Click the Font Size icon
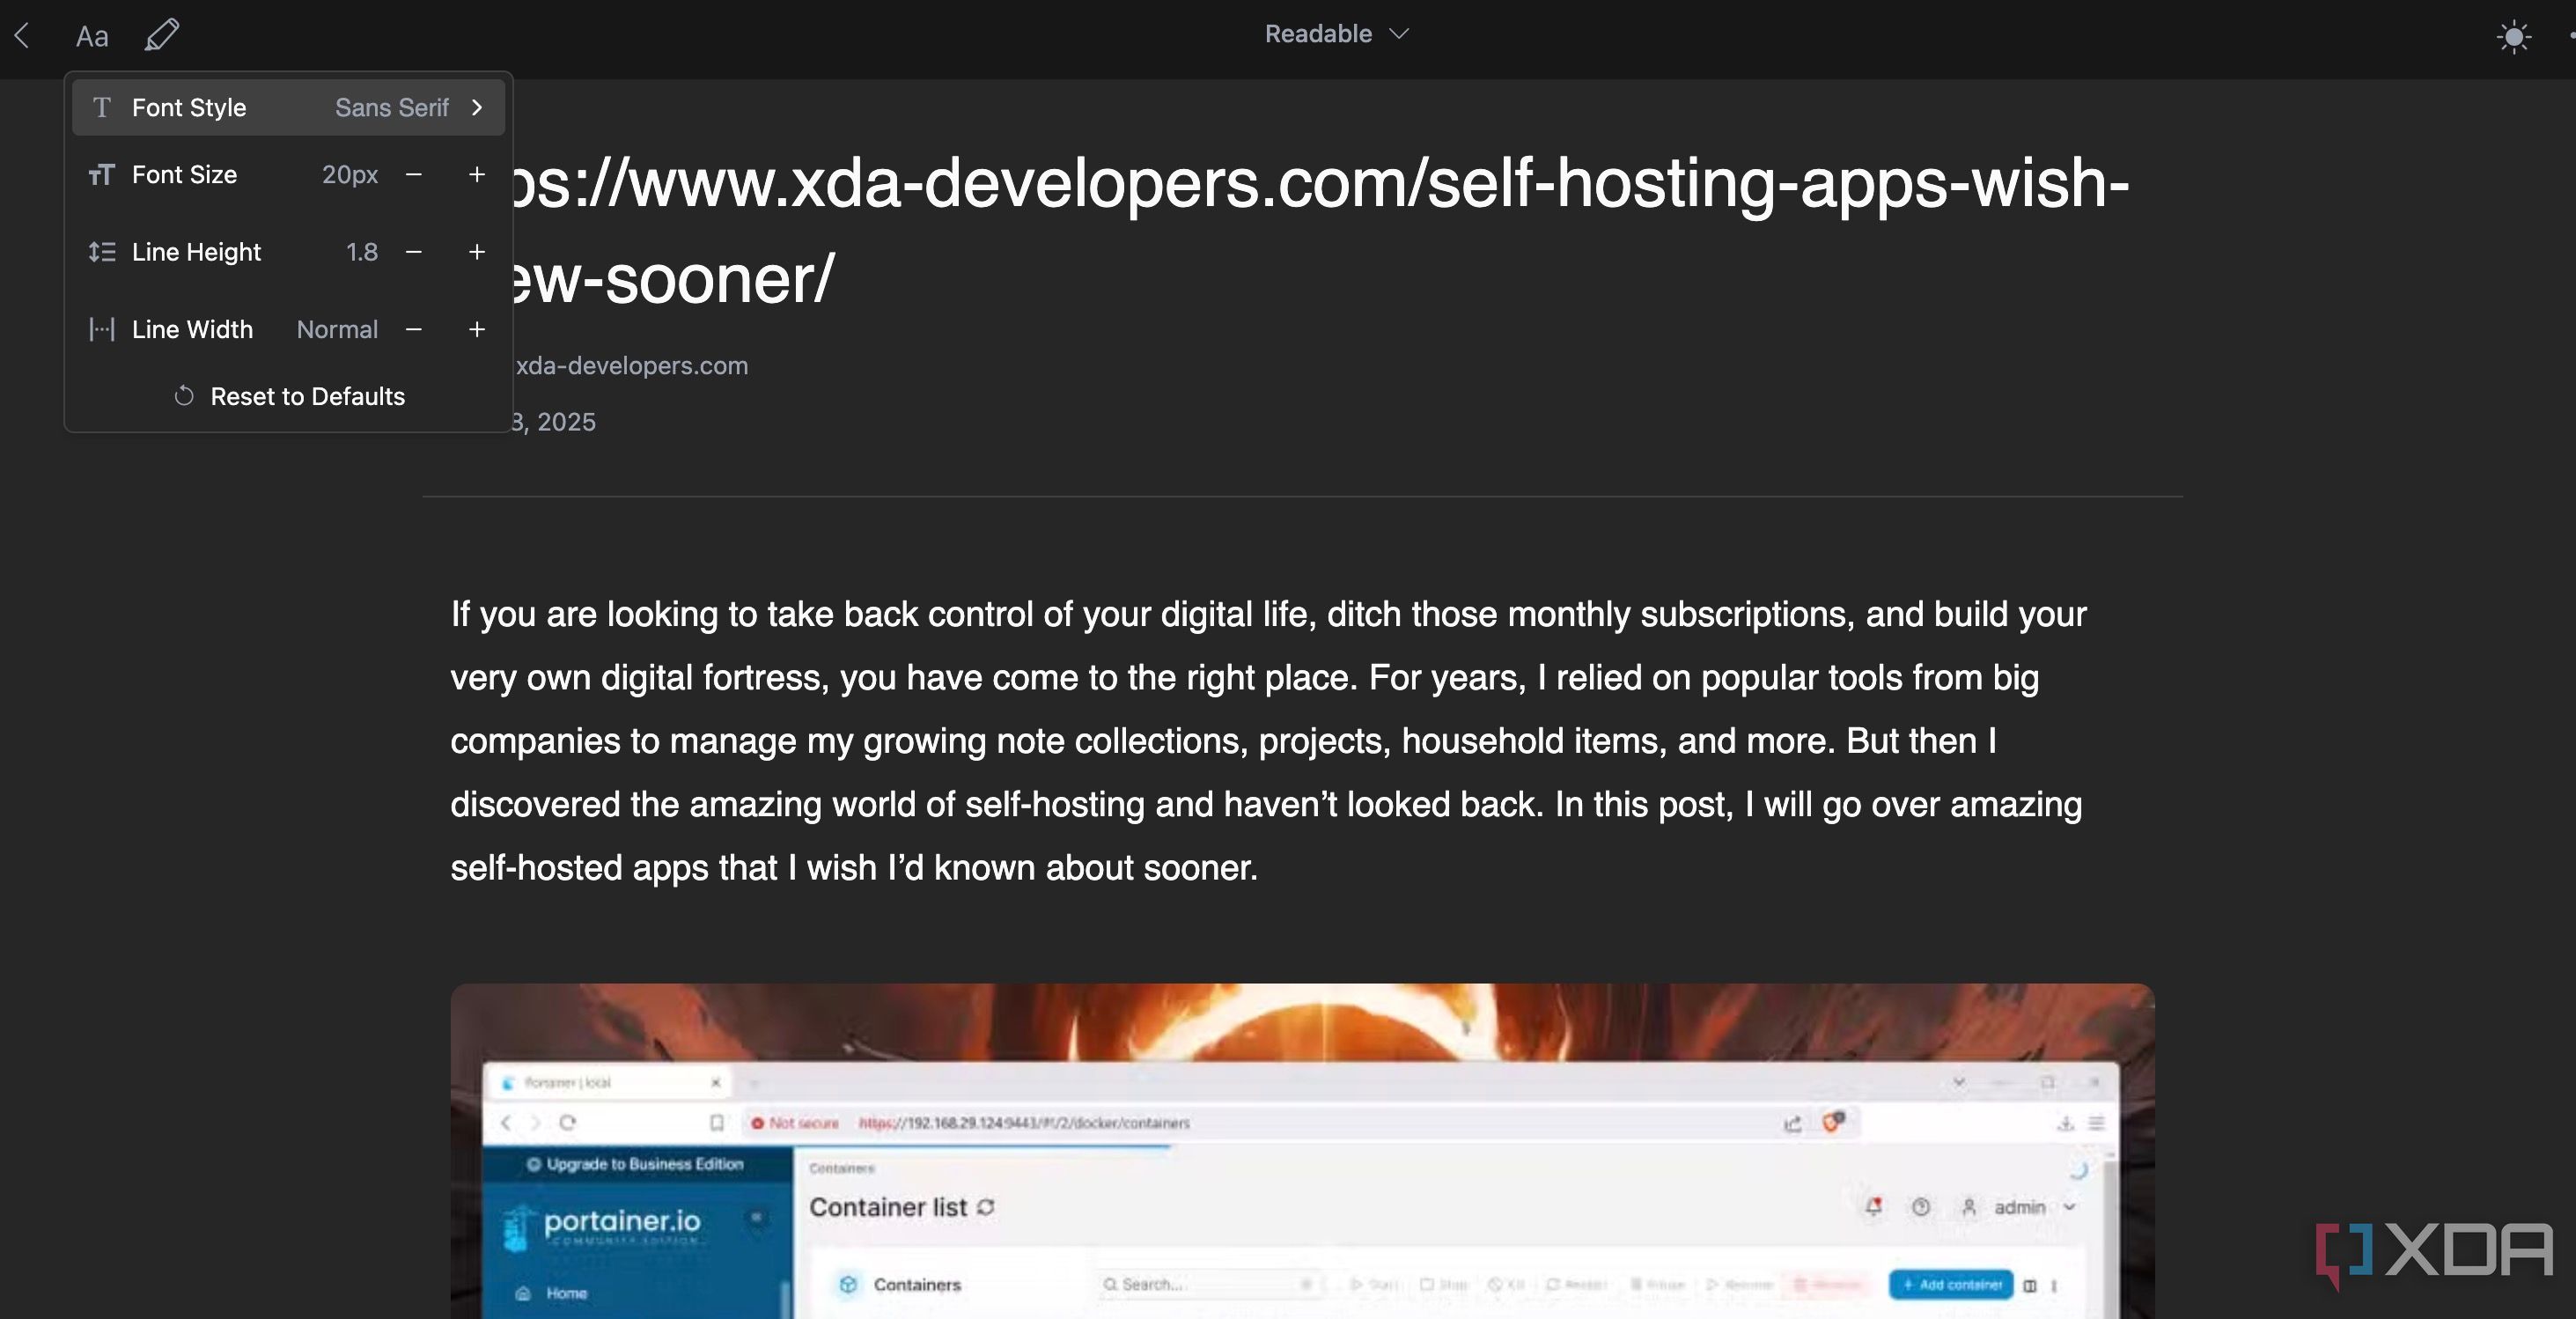The height and width of the screenshot is (1319, 2576). tap(101, 175)
